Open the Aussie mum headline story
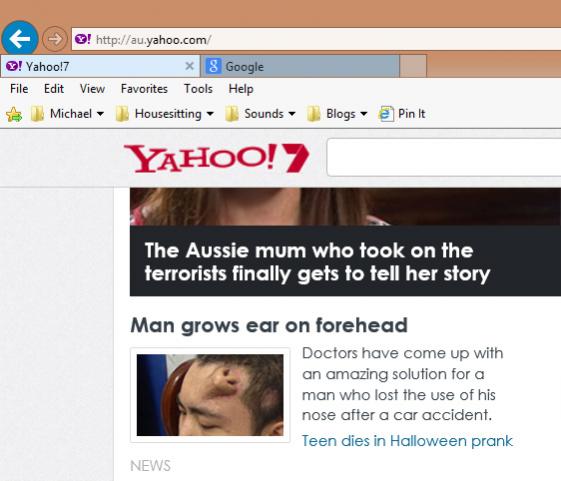The image size is (561, 481). coord(317,262)
